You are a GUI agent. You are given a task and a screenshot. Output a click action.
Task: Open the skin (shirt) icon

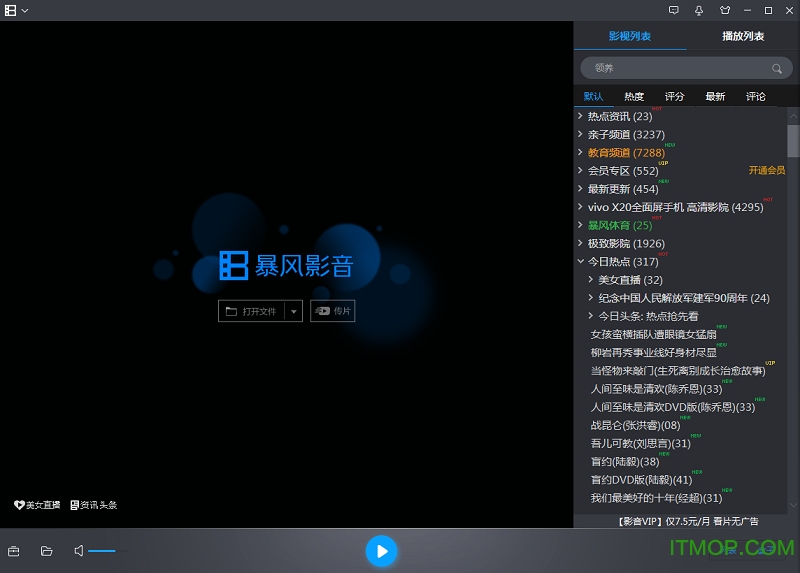point(724,10)
